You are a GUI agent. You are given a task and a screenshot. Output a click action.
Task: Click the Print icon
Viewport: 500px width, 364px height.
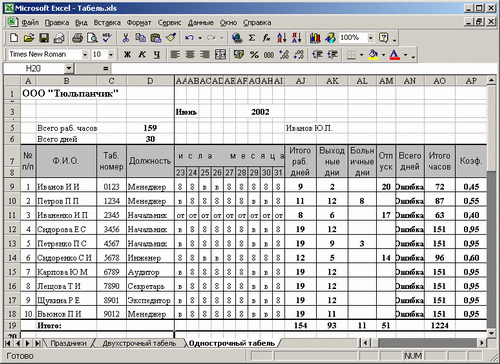pyautogui.click(x=77, y=38)
